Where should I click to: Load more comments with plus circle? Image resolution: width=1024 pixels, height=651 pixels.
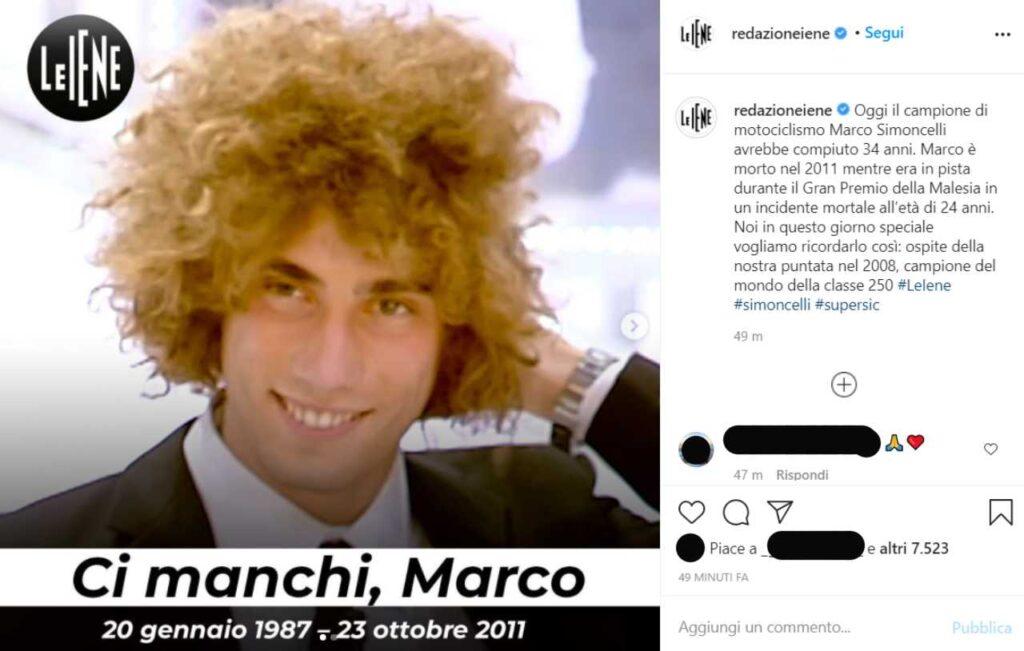pyautogui.click(x=844, y=385)
